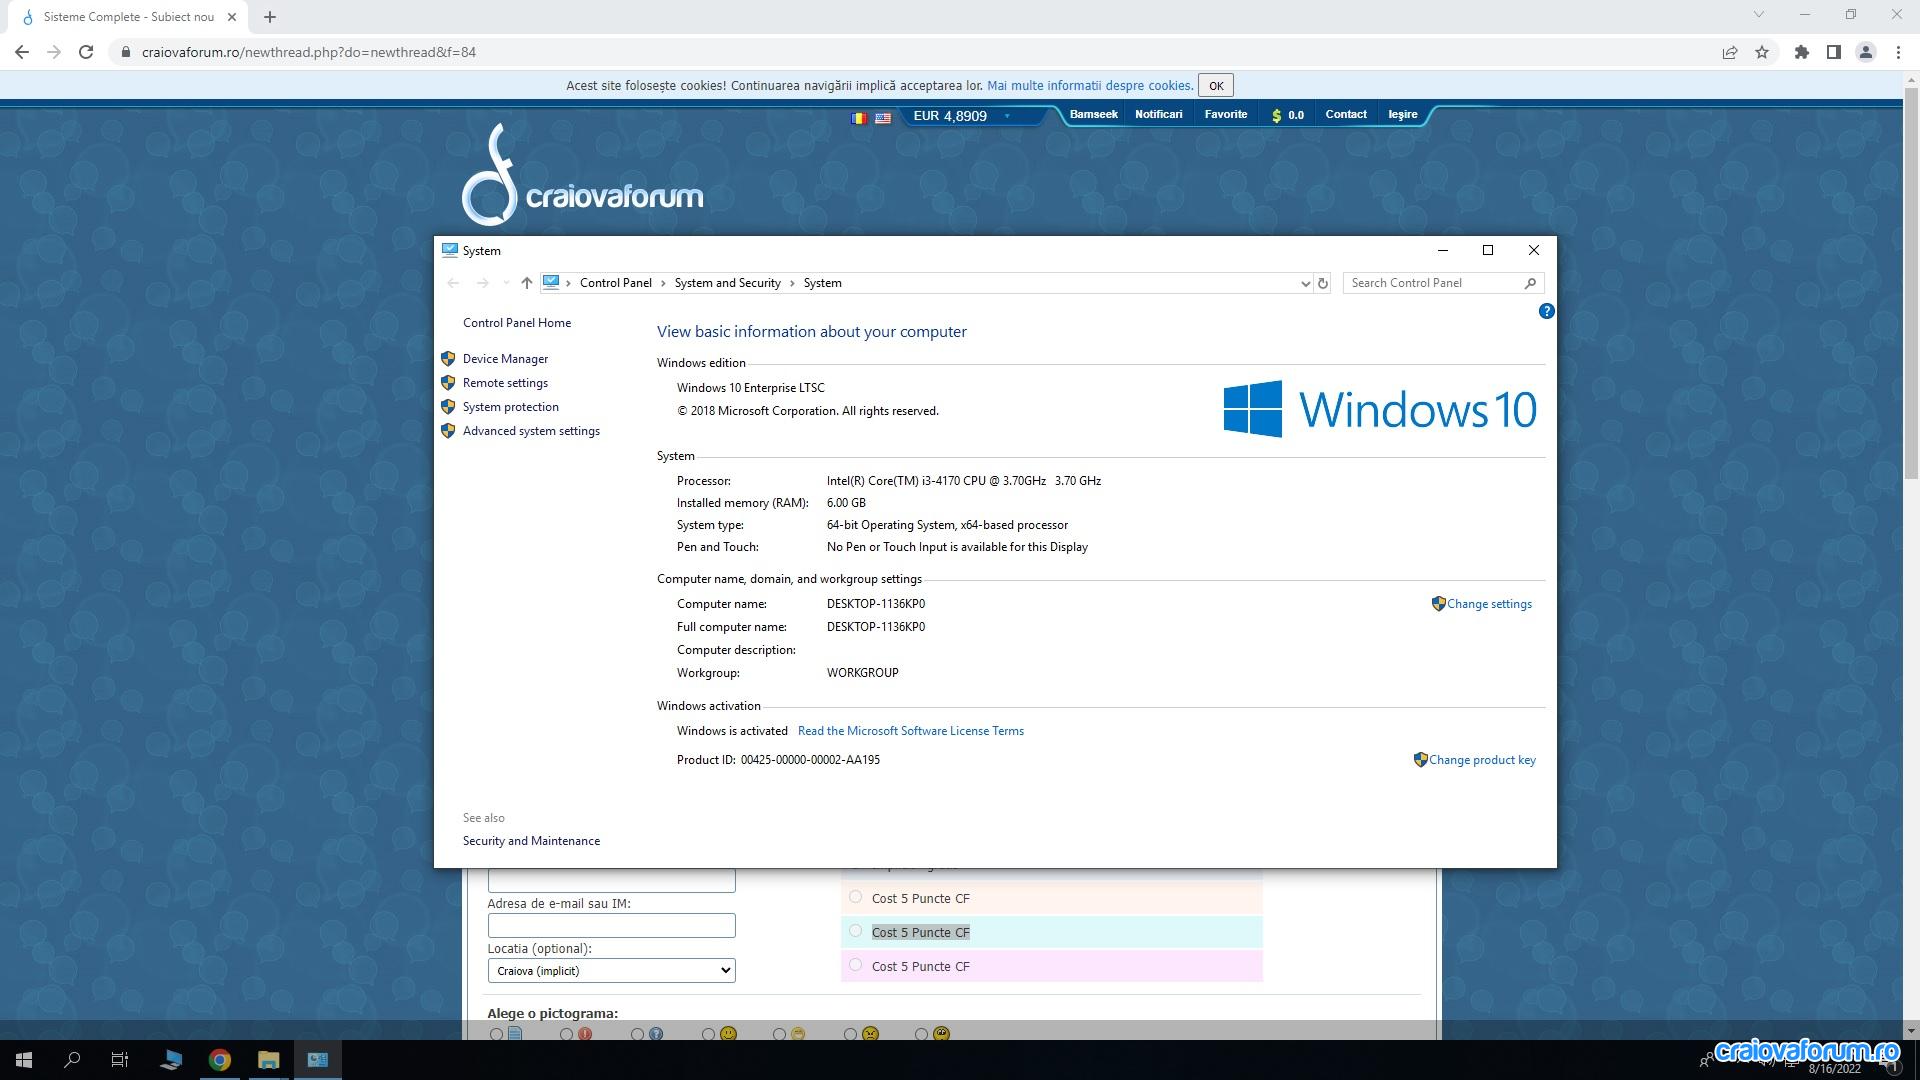Open Chrome profile icon
Viewport: 1920px width, 1080px height.
click(1866, 52)
